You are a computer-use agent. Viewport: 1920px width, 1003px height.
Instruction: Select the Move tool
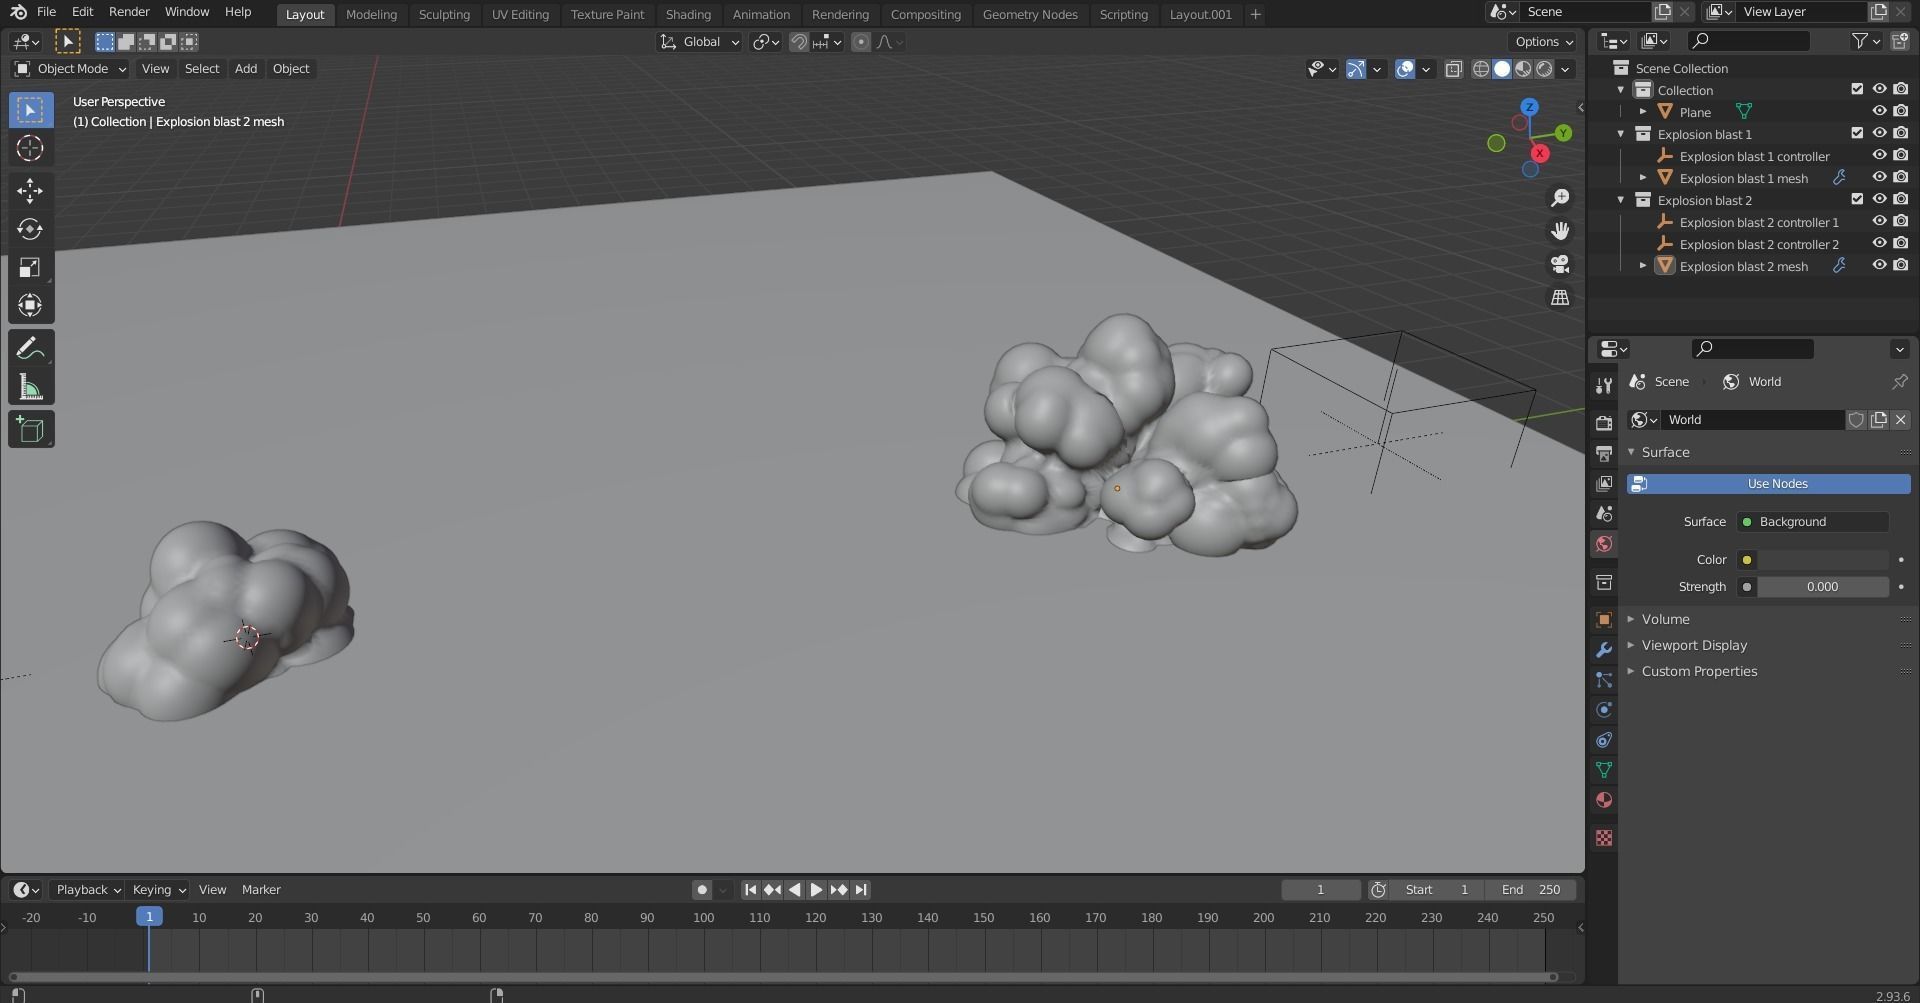click(30, 190)
